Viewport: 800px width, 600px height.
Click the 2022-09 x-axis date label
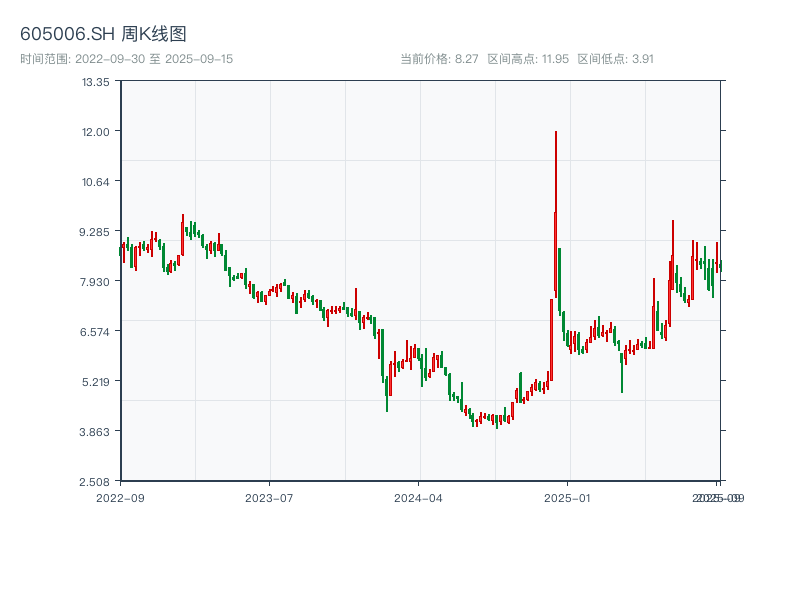tap(120, 497)
